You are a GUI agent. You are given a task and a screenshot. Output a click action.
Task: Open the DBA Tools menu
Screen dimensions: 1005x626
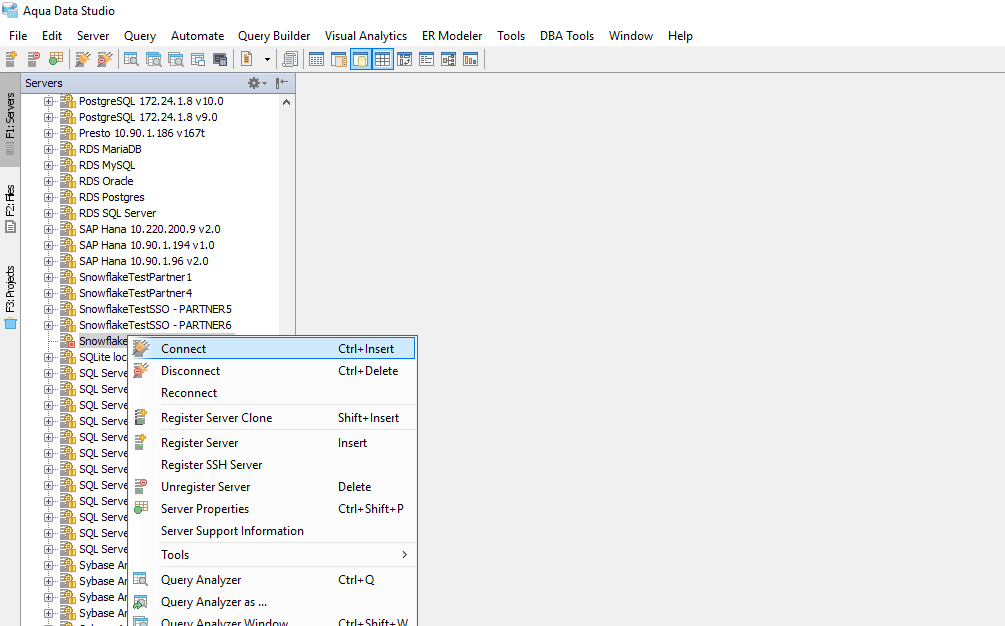567,36
